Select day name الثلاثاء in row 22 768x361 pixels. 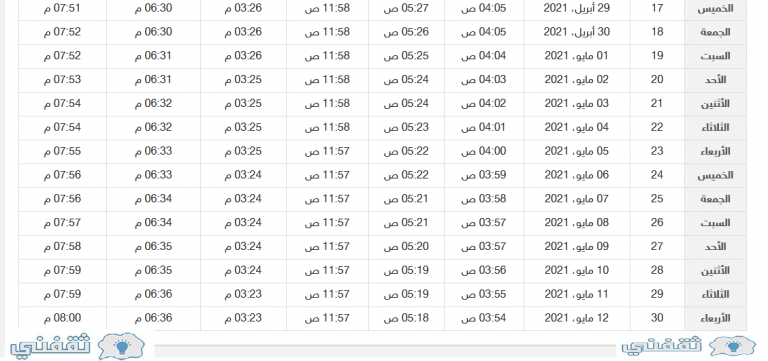tap(715, 127)
